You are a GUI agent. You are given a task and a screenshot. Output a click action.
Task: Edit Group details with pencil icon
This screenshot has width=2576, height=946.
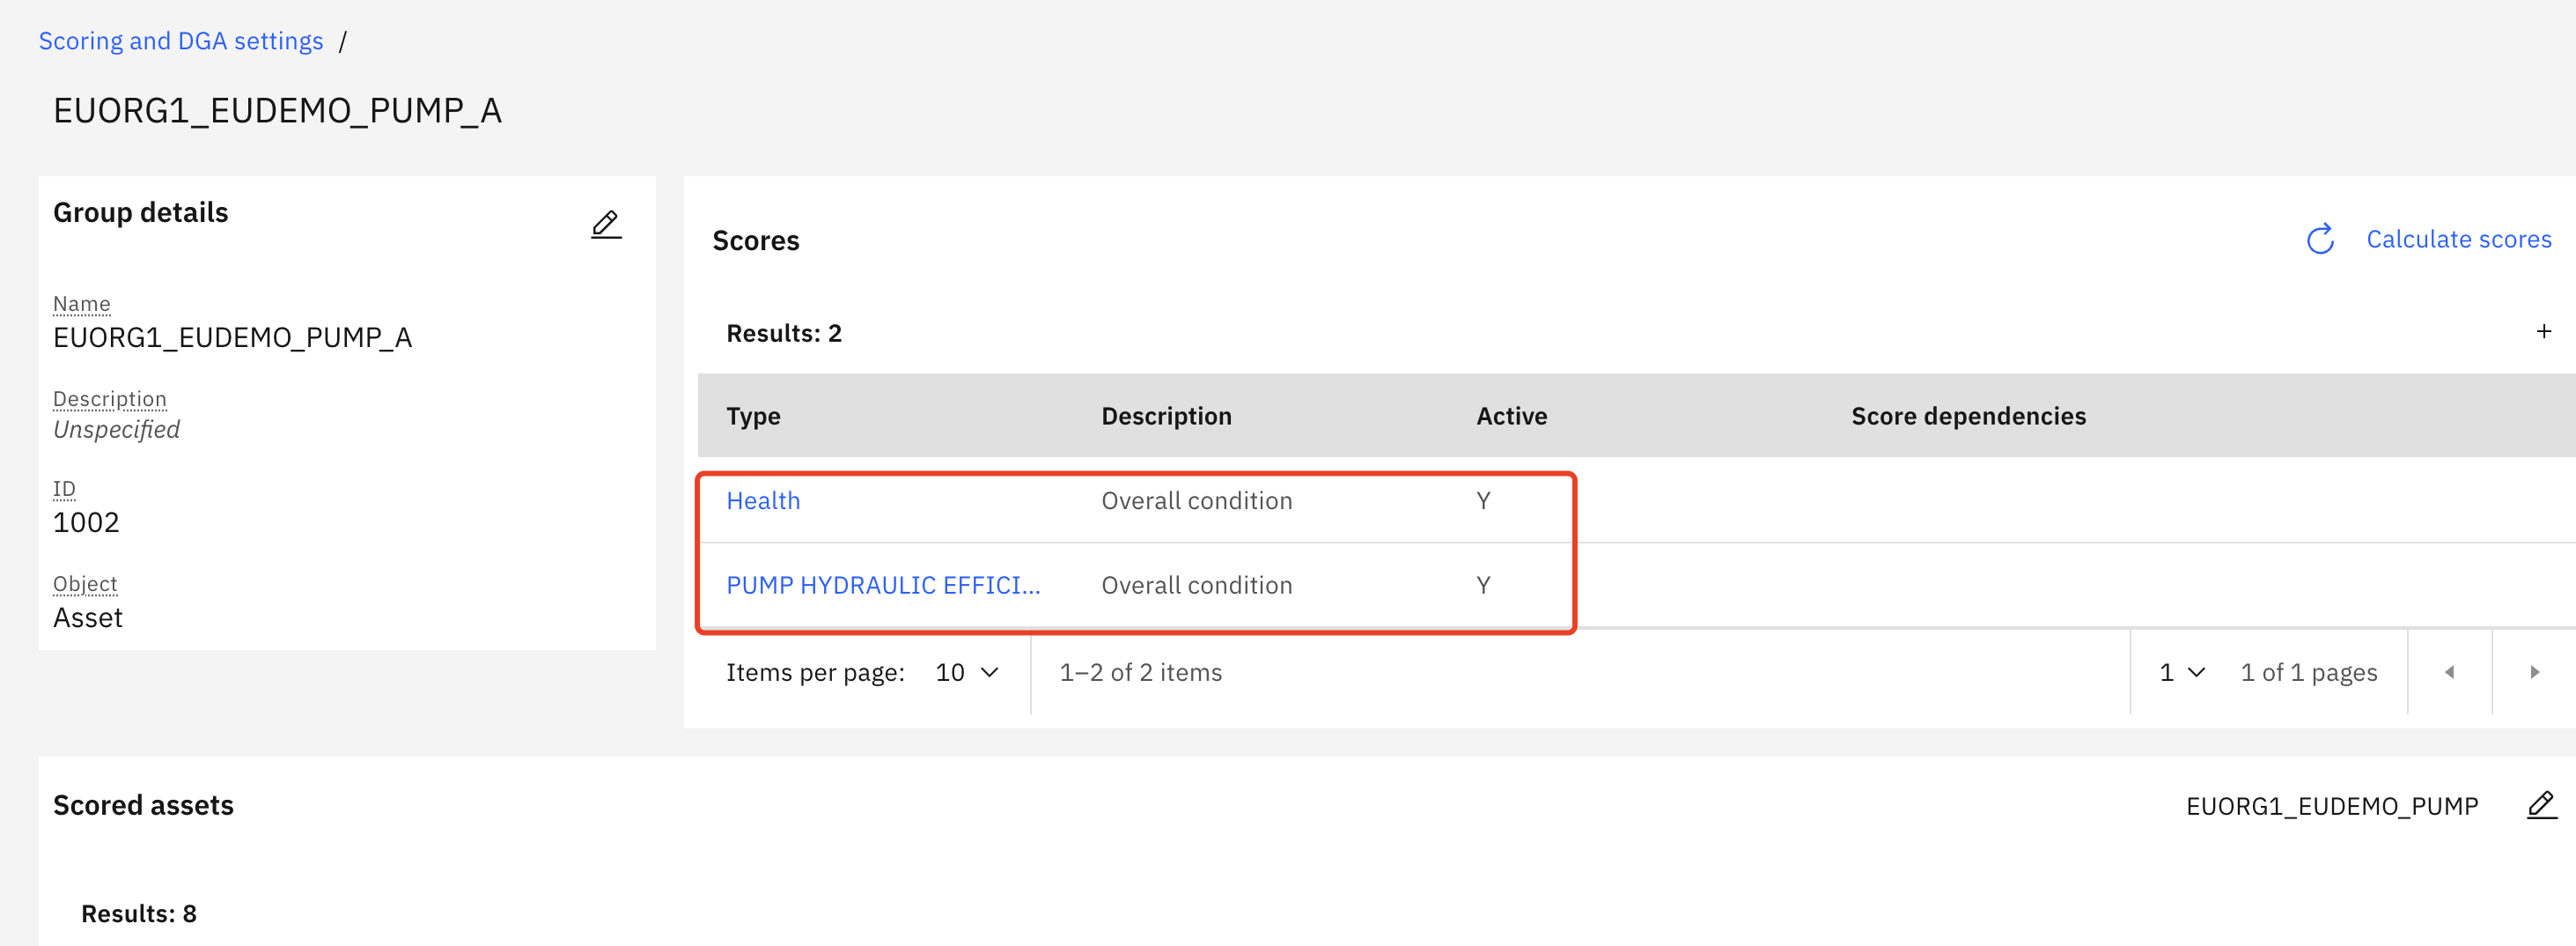(x=606, y=224)
